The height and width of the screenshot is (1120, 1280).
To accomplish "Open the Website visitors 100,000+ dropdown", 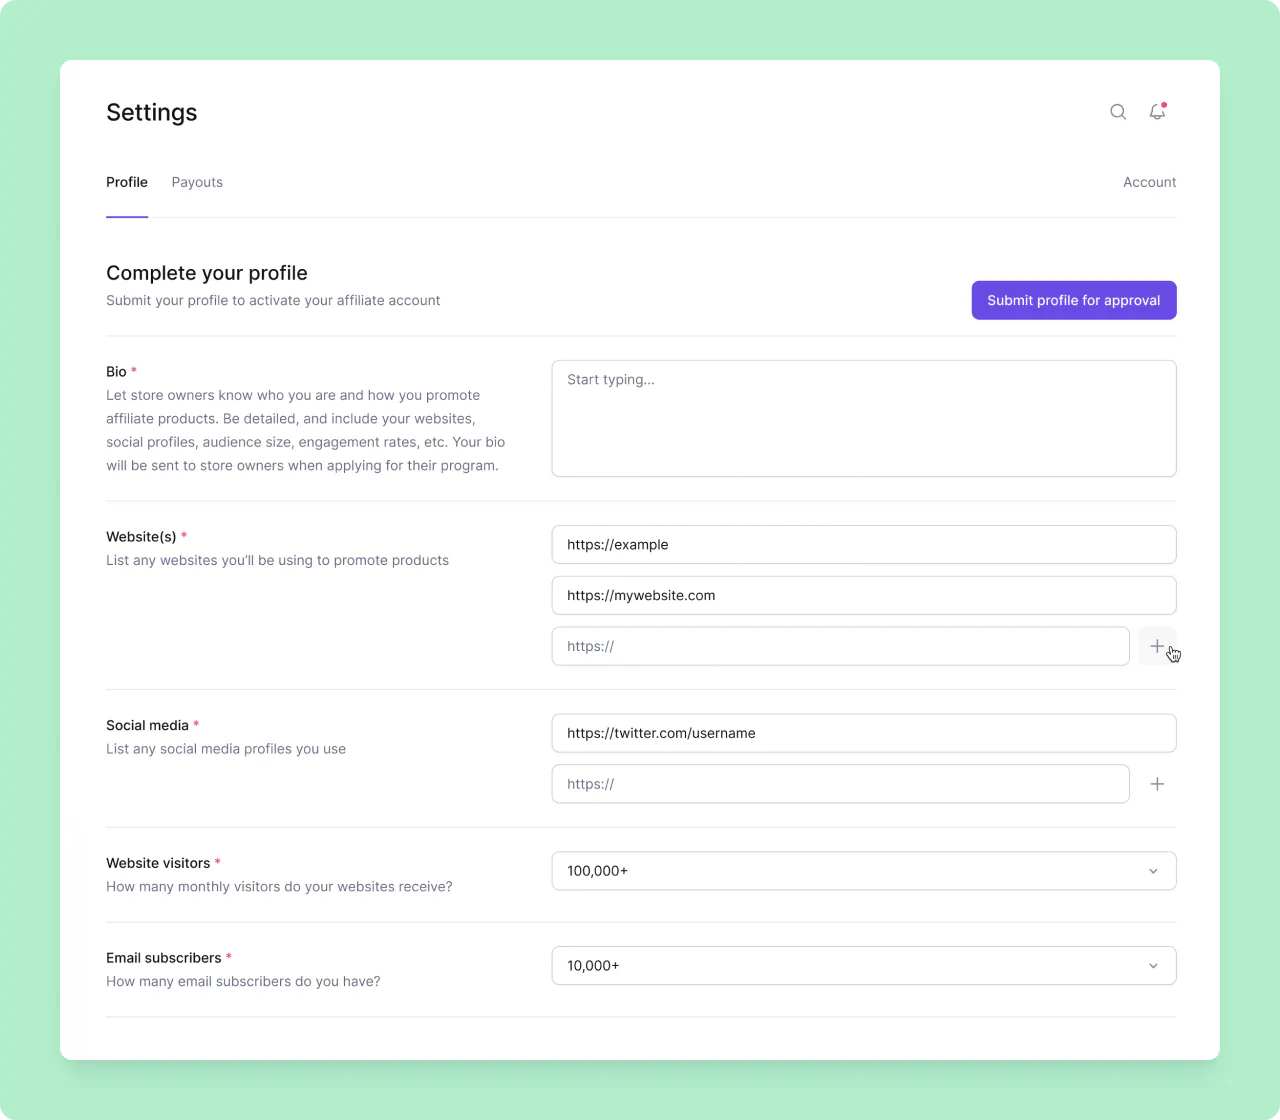I will tap(850, 871).
